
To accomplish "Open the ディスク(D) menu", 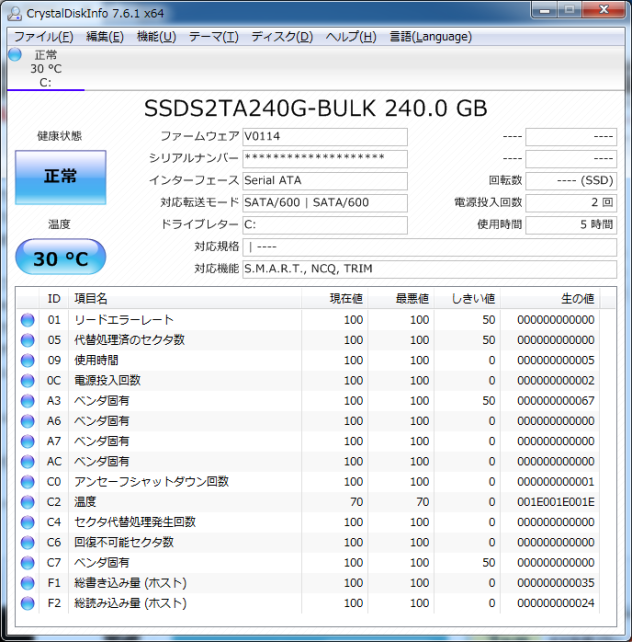I will pyautogui.click(x=282, y=37).
